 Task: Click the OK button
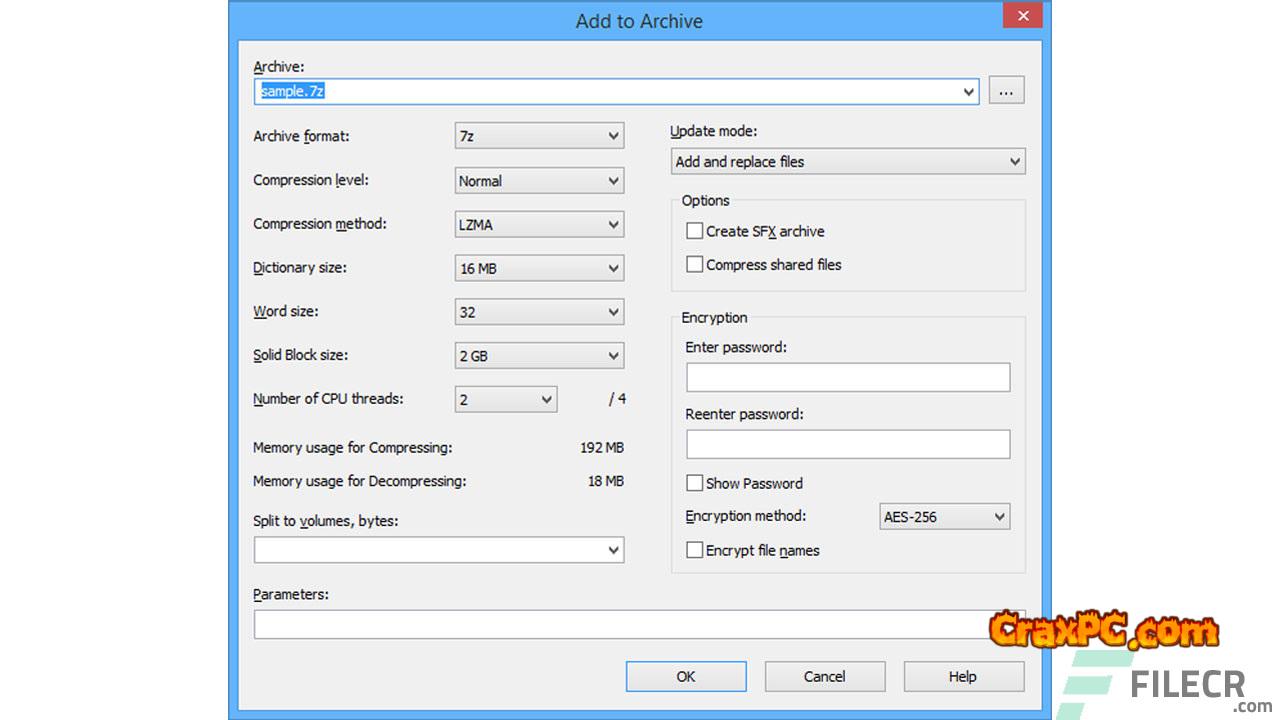pyautogui.click(x=686, y=677)
